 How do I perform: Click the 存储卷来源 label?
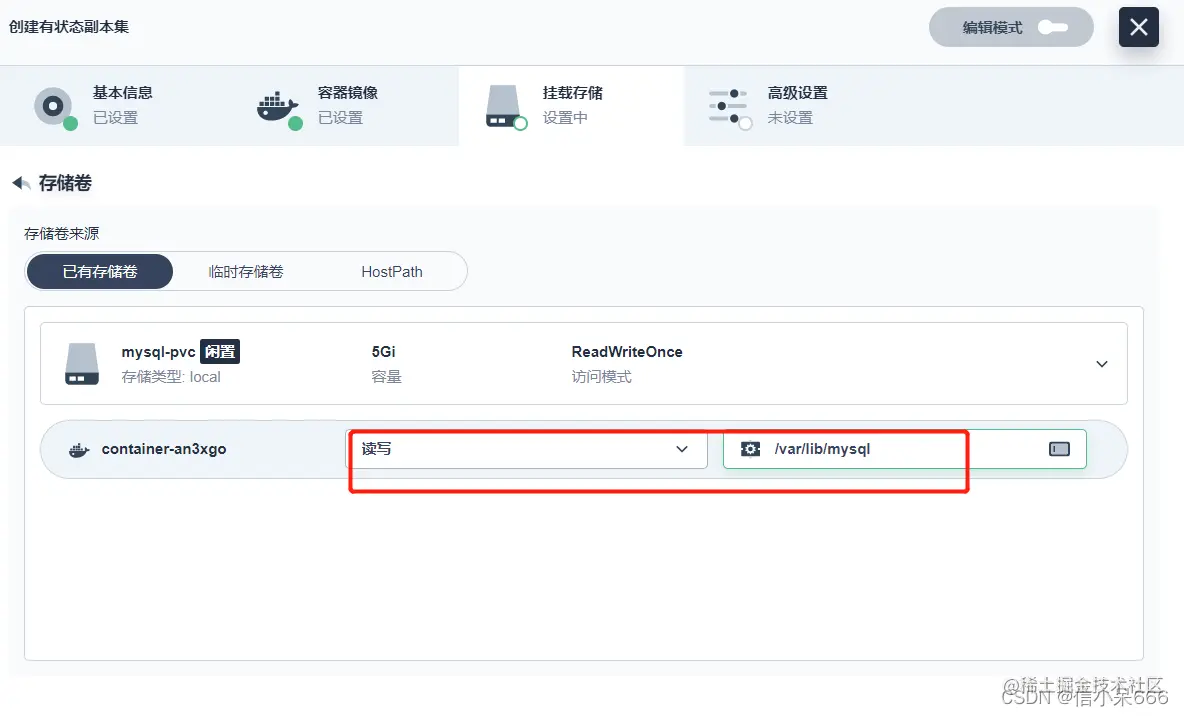(61, 233)
